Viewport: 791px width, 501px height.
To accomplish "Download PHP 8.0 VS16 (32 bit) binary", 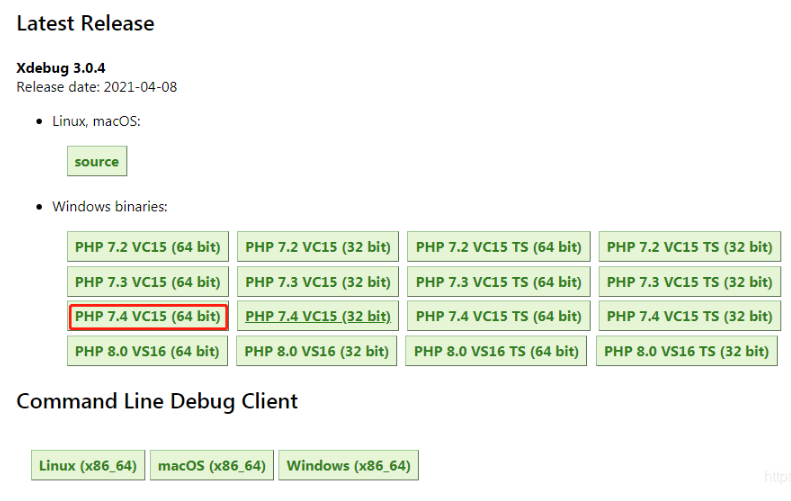I will click(x=316, y=351).
